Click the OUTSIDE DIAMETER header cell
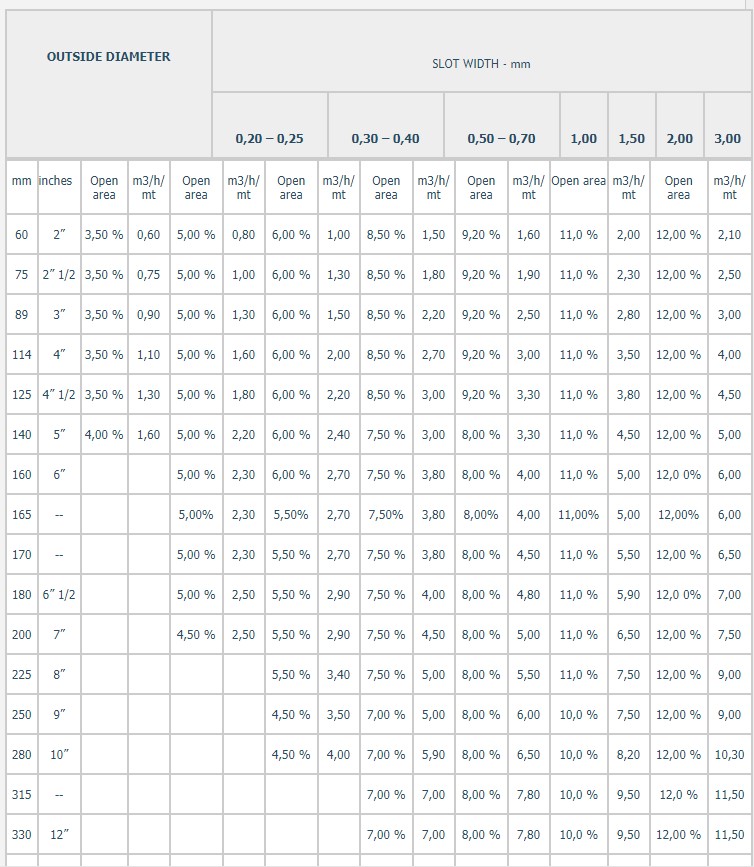Screen dimensions: 754x867 (x=109, y=83)
